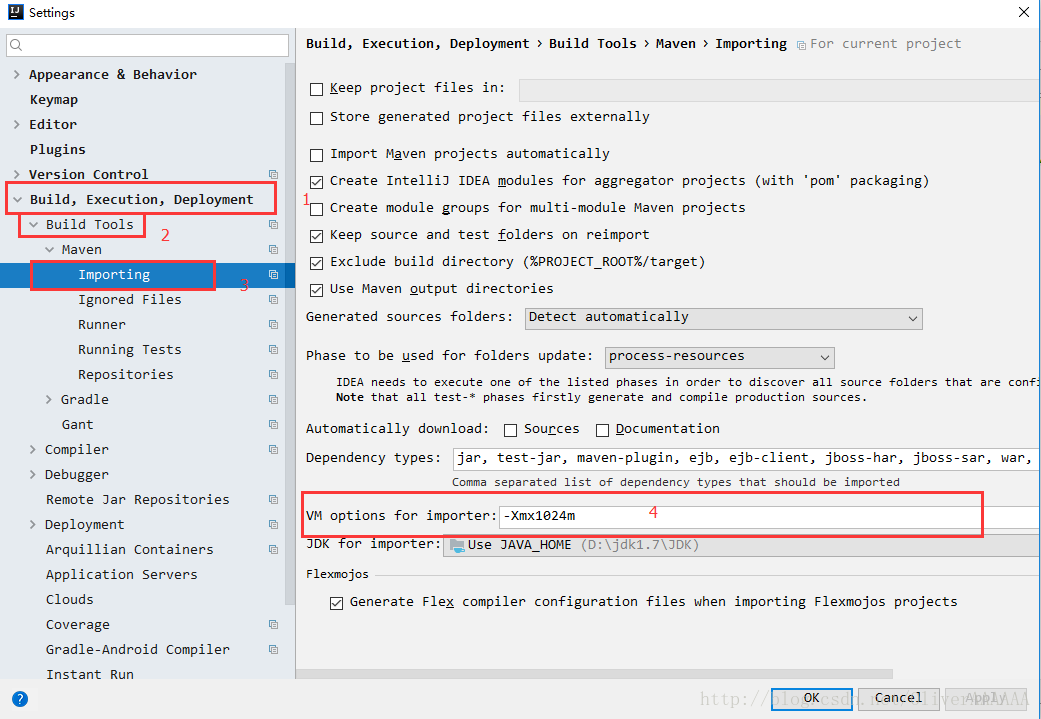Check automatic download of Sources

point(511,430)
